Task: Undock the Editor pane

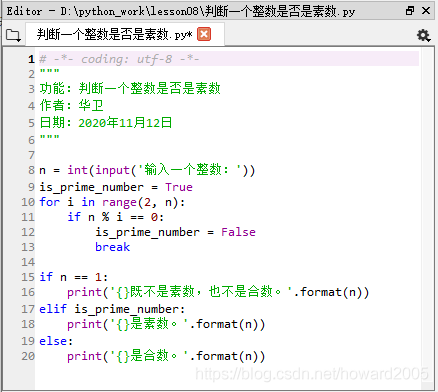Action: click(410, 11)
